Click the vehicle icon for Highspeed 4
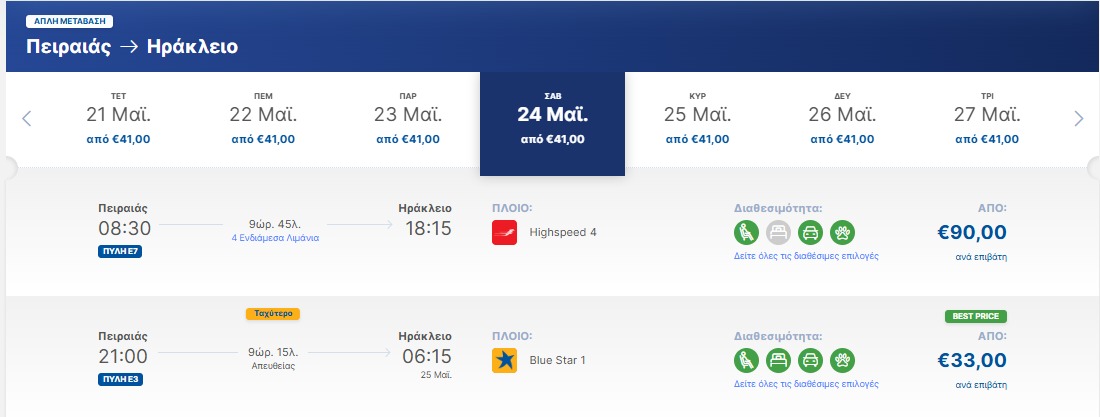Viewport: 1100px width, 417px height. [810, 232]
